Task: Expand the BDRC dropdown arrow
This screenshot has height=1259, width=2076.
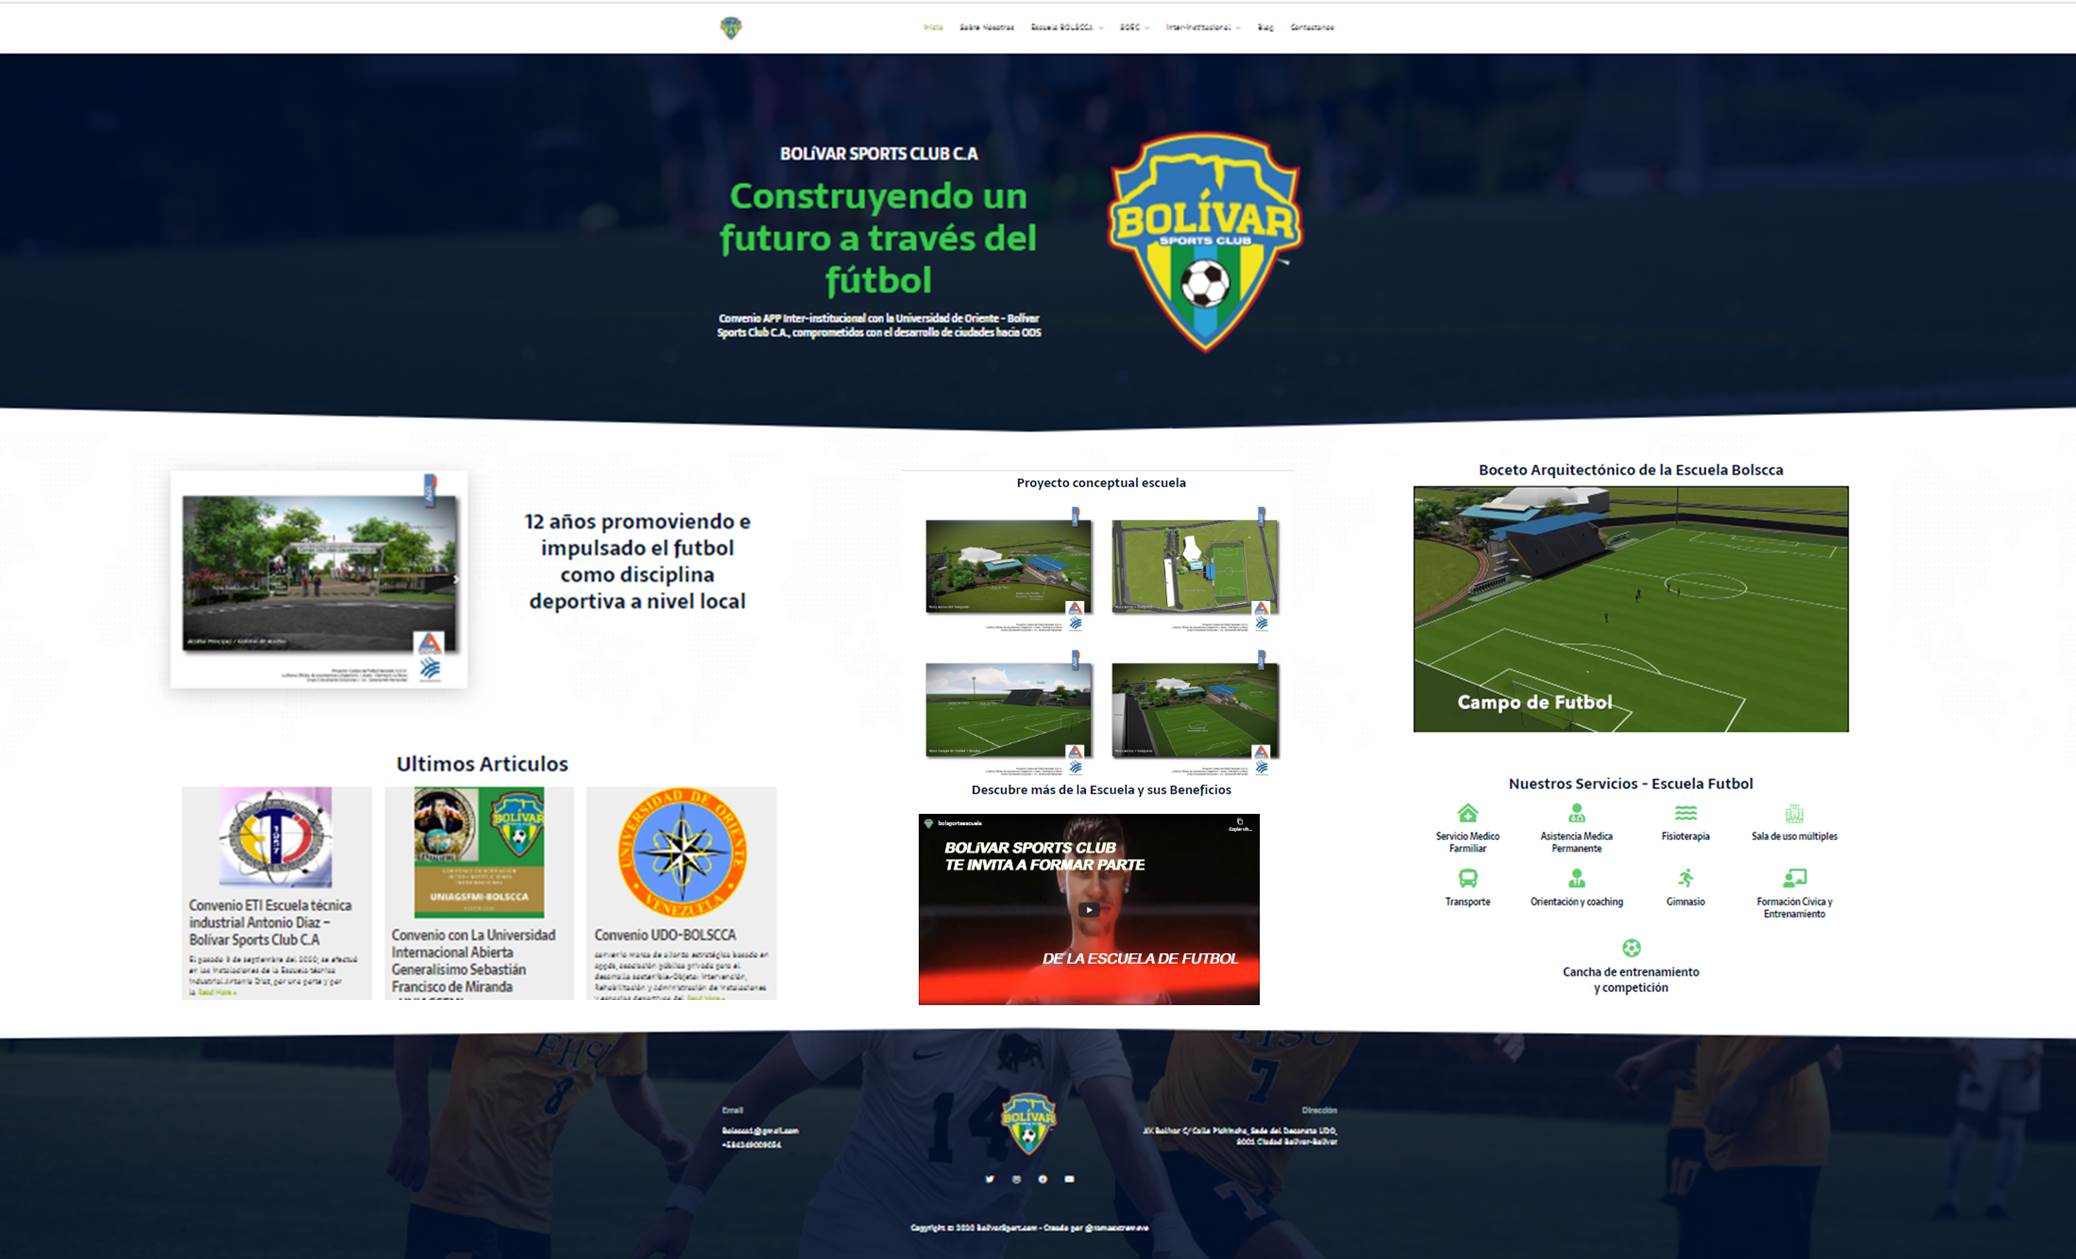Action: click(x=1147, y=28)
